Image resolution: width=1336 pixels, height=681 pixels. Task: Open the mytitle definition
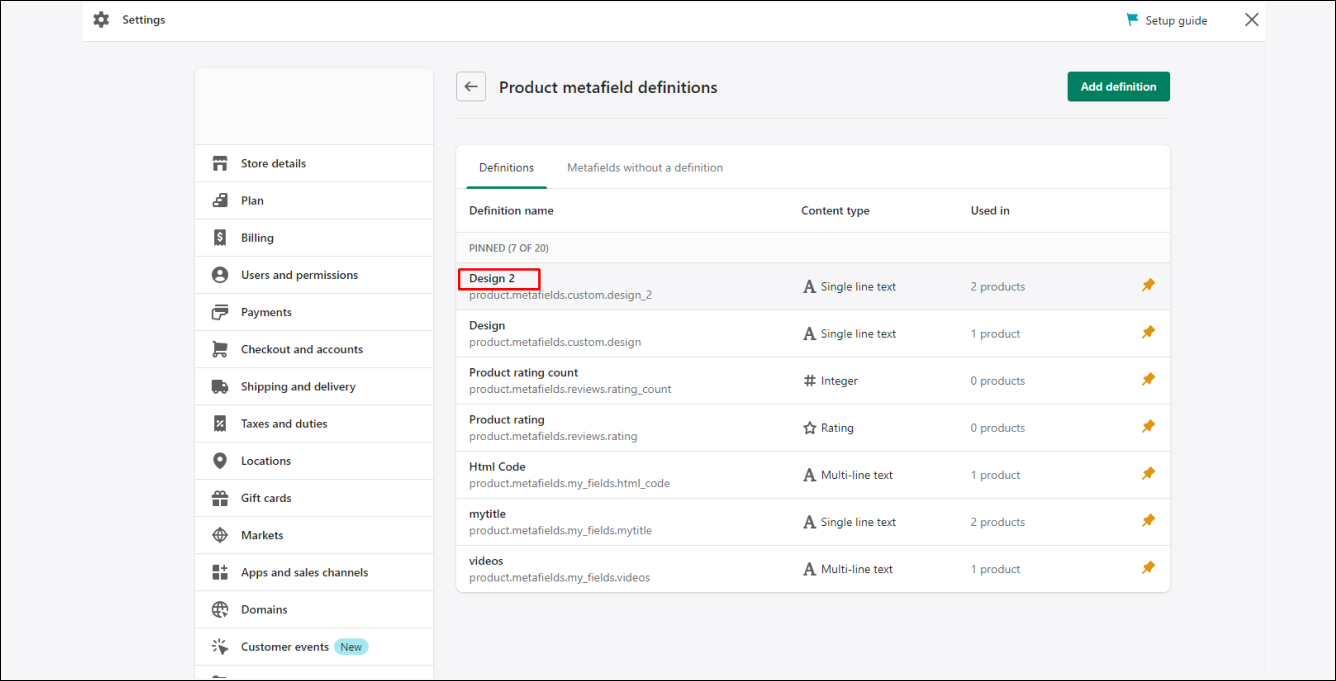tap(813, 521)
